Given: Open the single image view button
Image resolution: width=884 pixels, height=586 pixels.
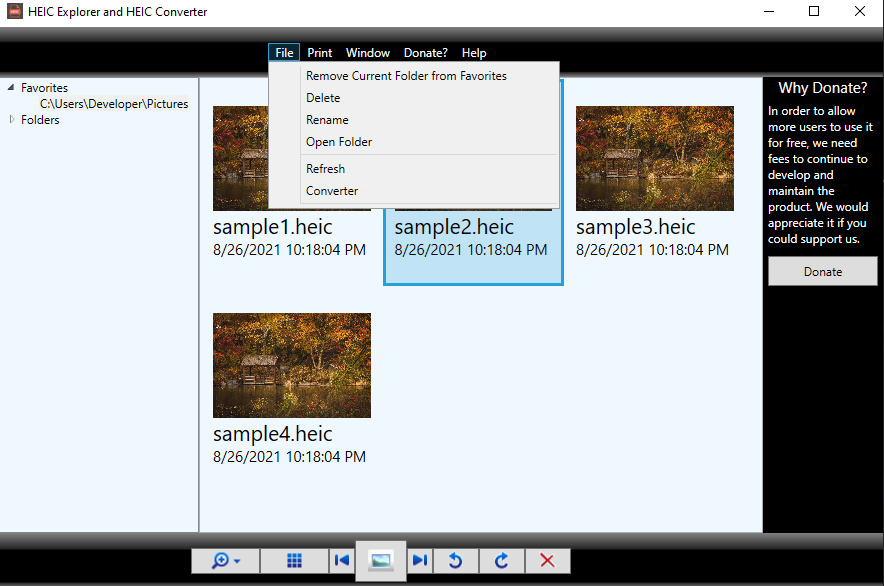Looking at the screenshot, I should coord(380,560).
